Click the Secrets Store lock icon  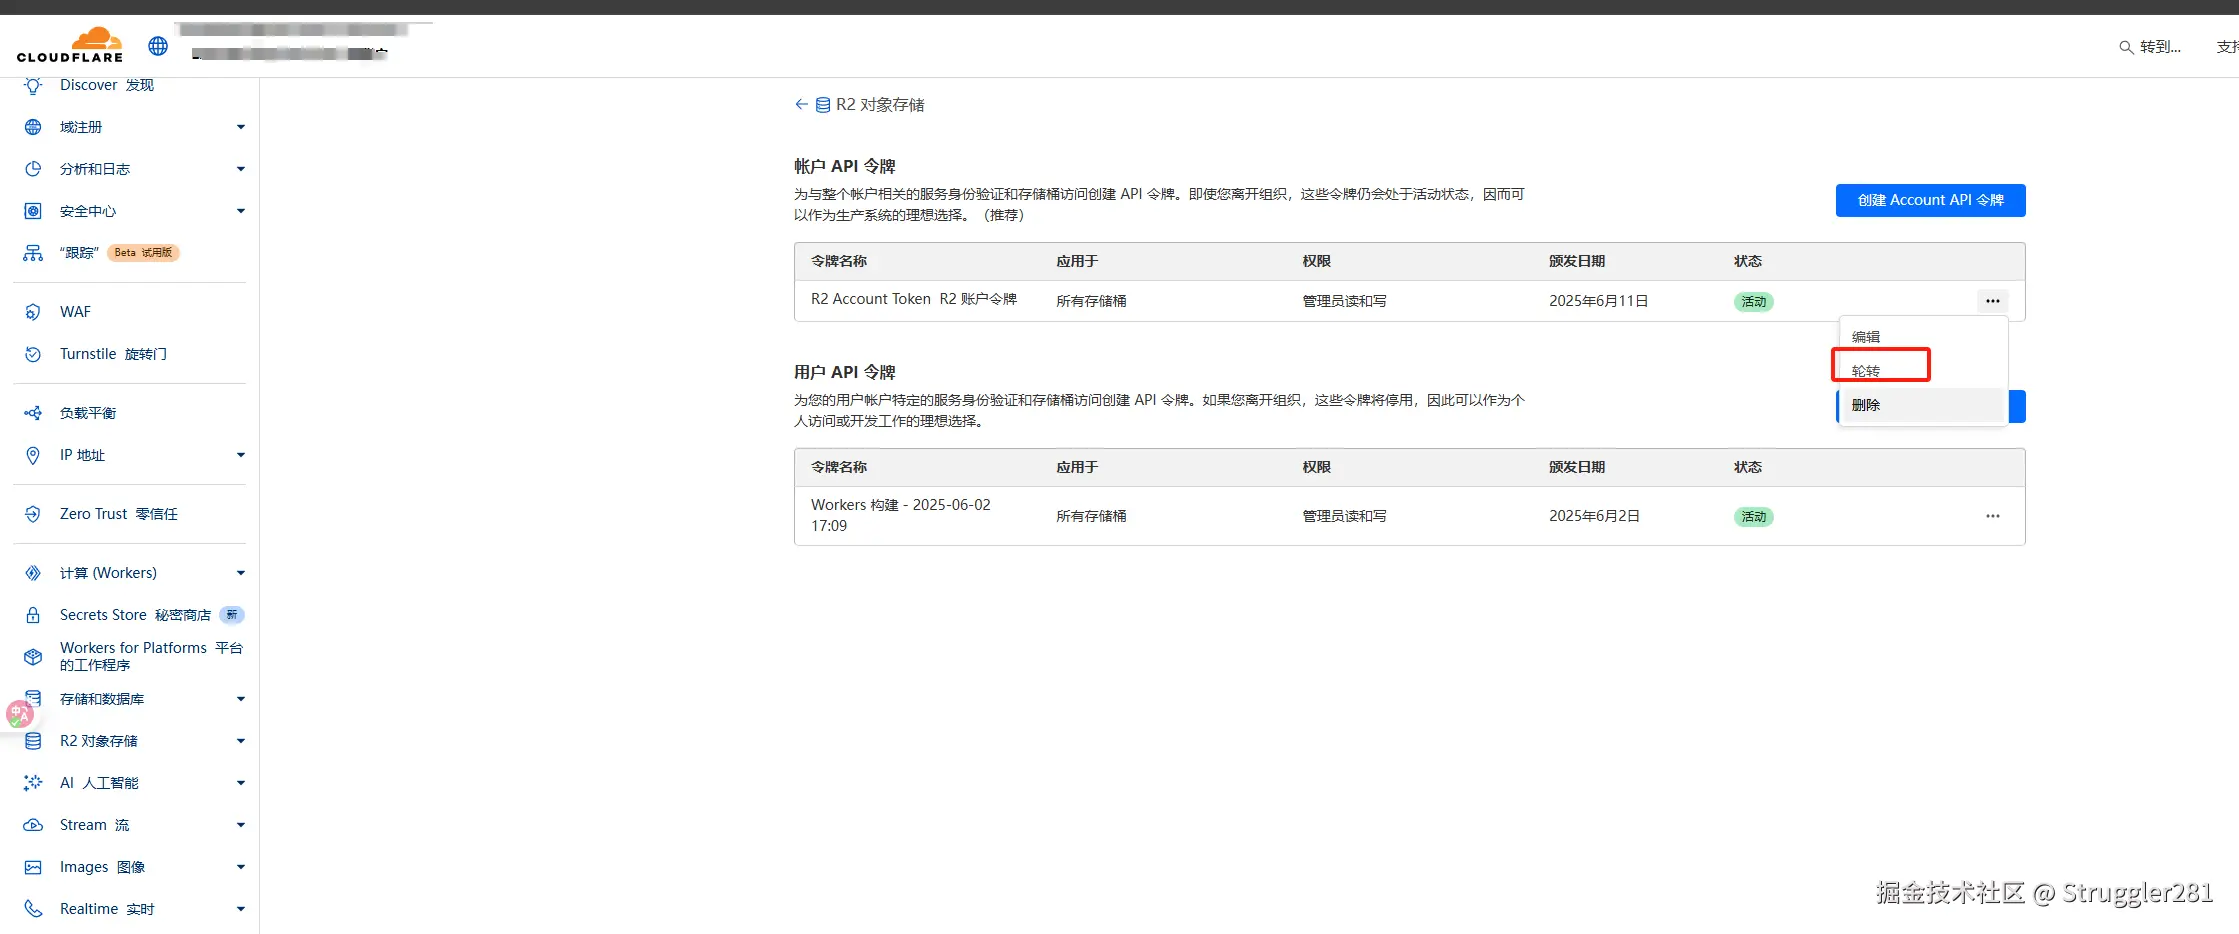(33, 615)
